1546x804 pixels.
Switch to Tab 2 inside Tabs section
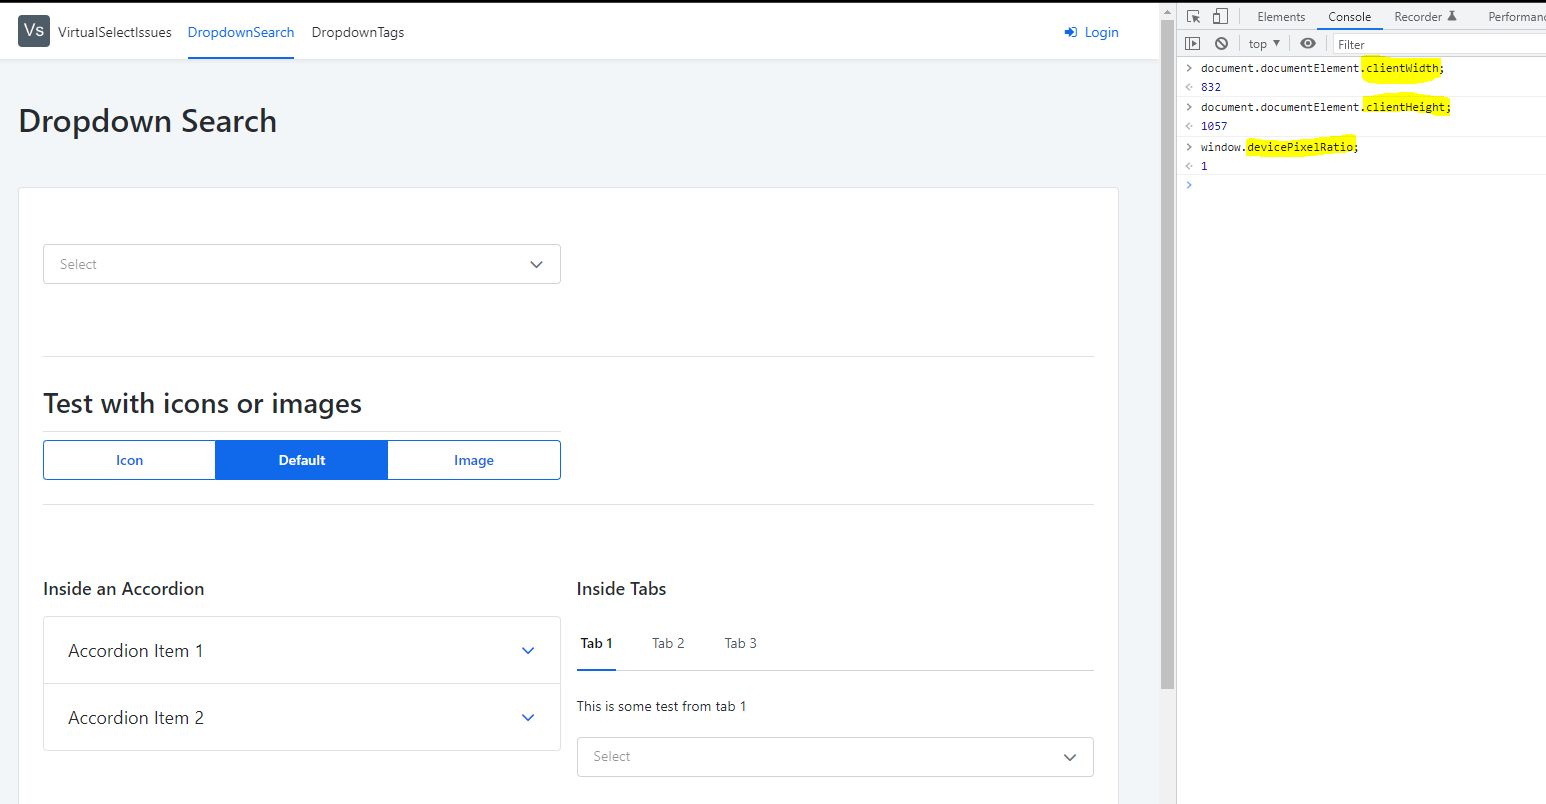668,643
